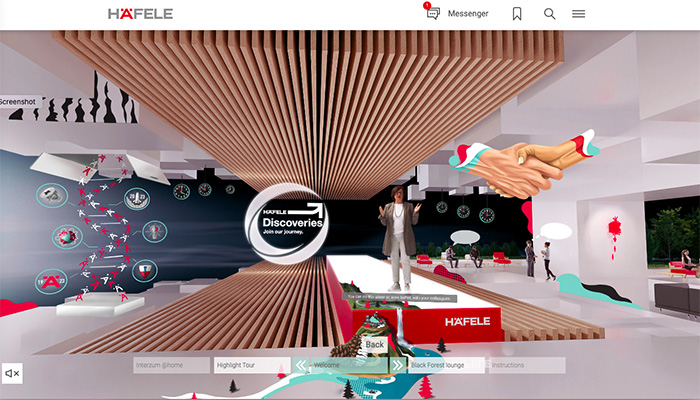Click the Back button
Screen dimensions: 700x400
pyautogui.click(x=375, y=344)
